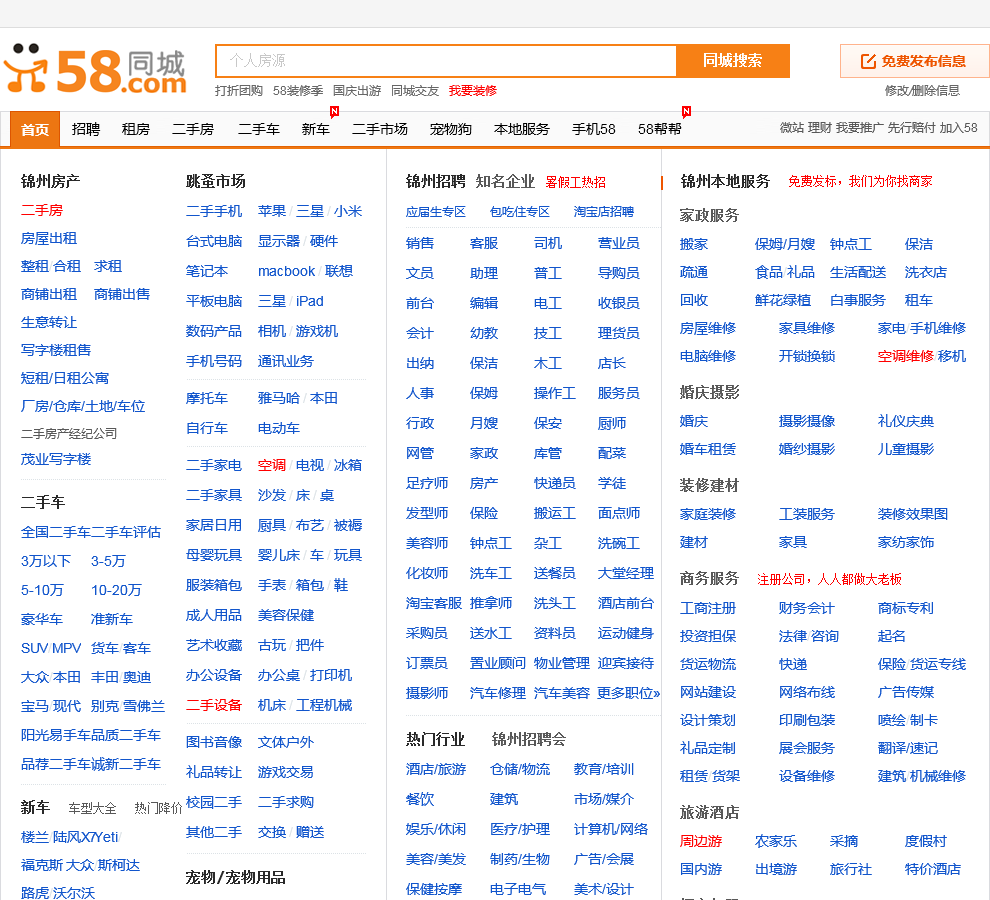Click the red 注册公司，人人都做大老板 link

point(830,580)
